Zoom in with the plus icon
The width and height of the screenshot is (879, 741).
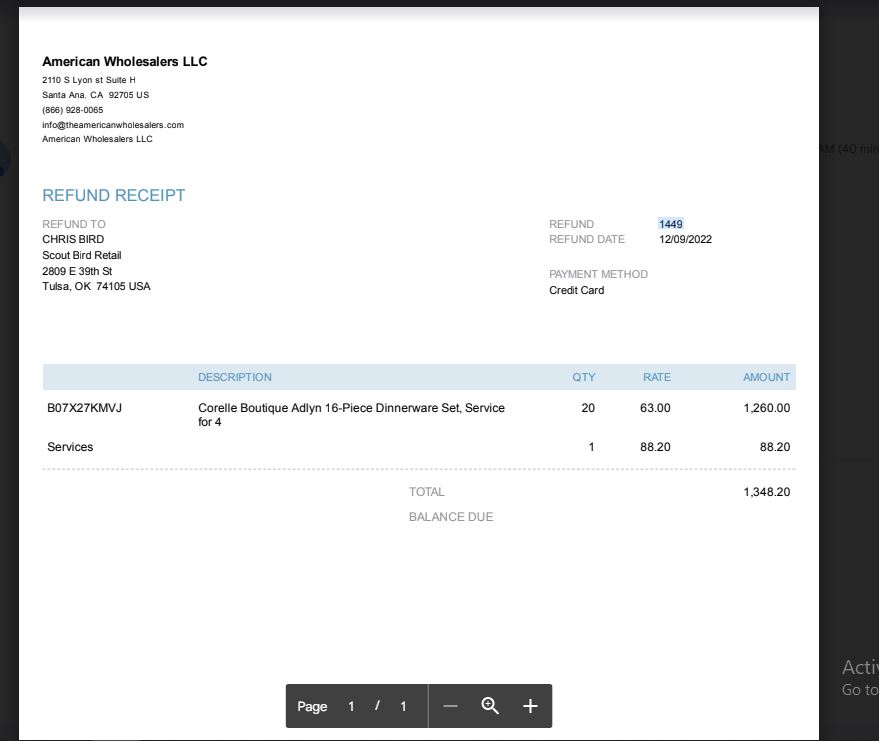530,706
